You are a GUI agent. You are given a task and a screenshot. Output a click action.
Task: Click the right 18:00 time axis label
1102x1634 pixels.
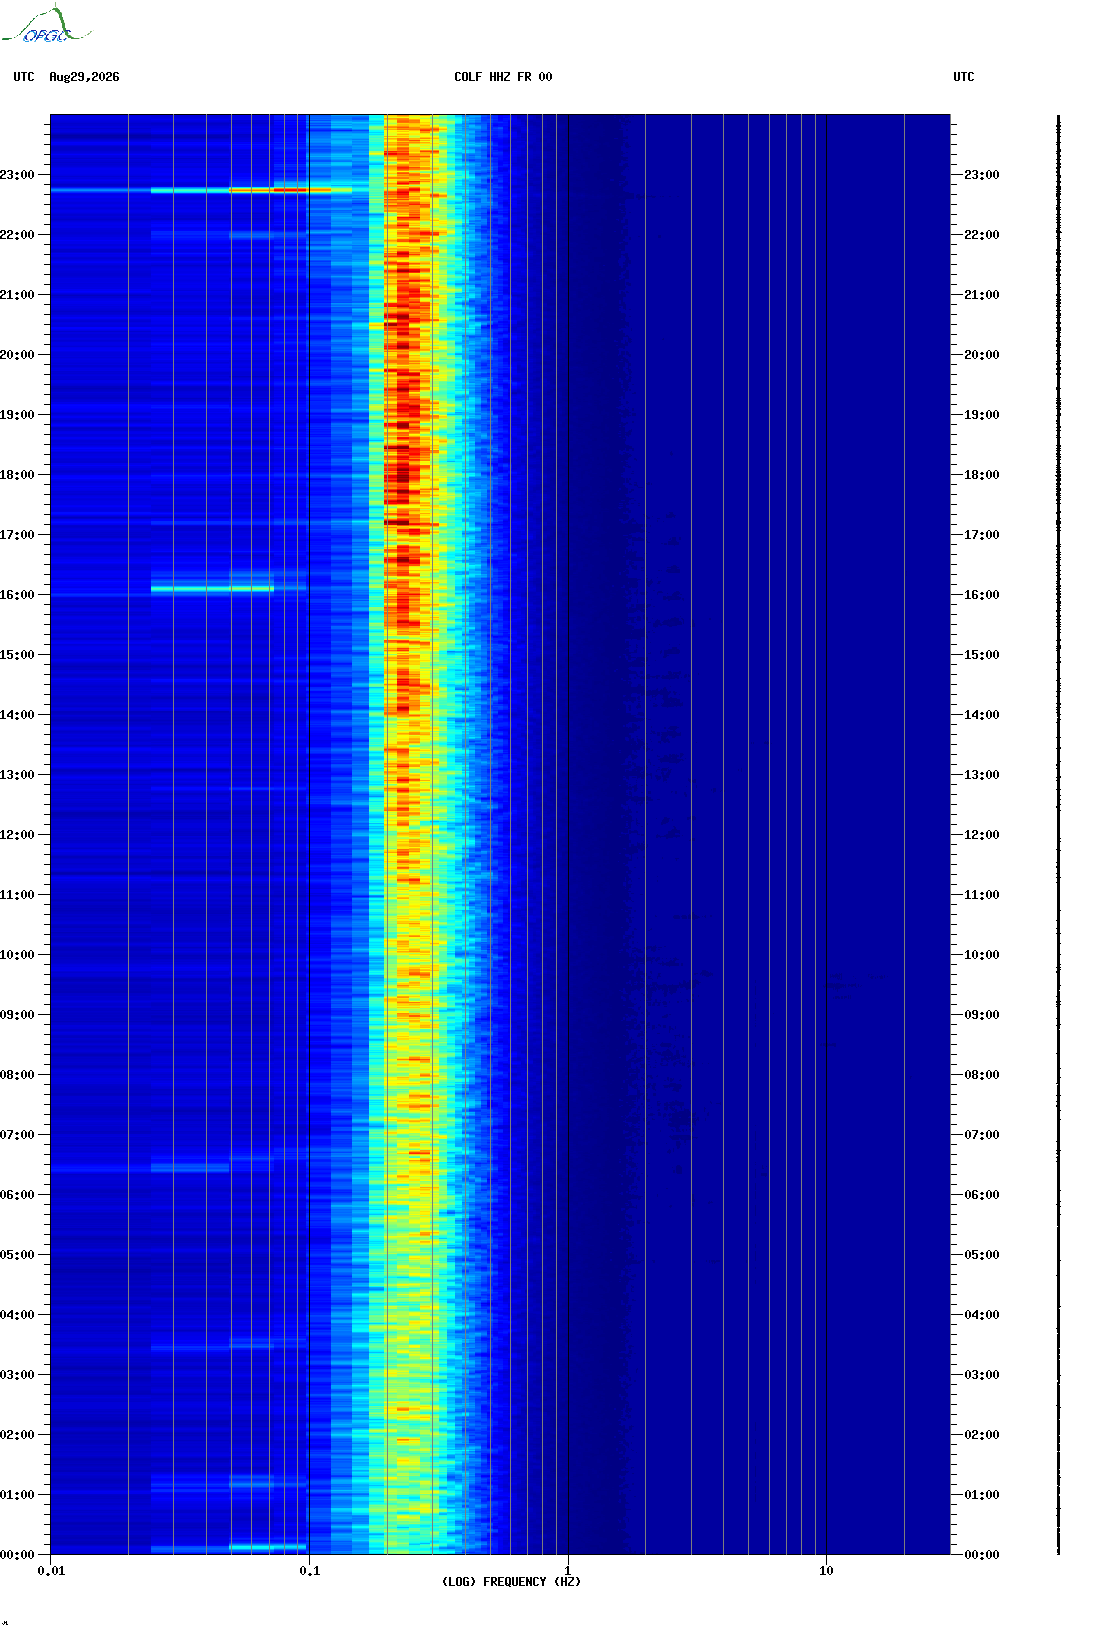982,475
